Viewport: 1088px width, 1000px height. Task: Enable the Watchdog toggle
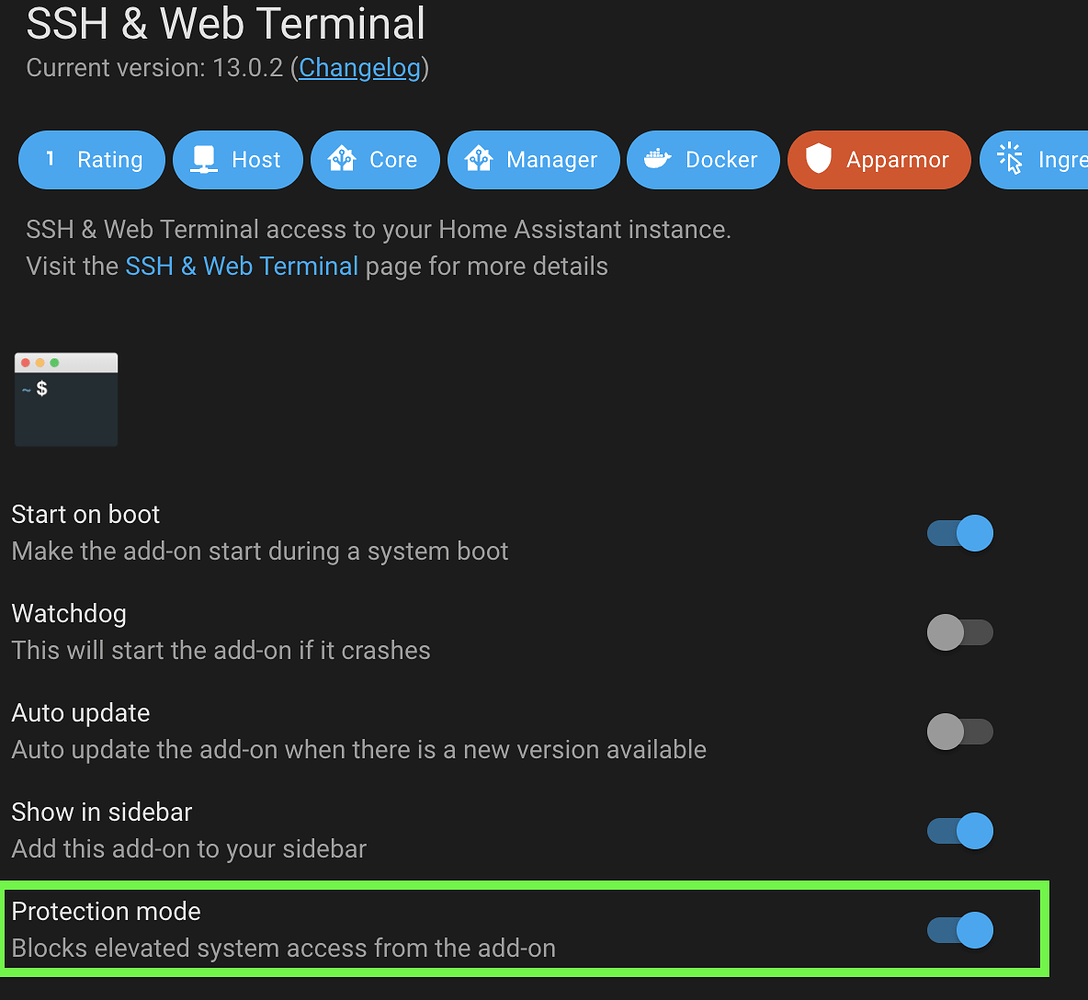[960, 632]
